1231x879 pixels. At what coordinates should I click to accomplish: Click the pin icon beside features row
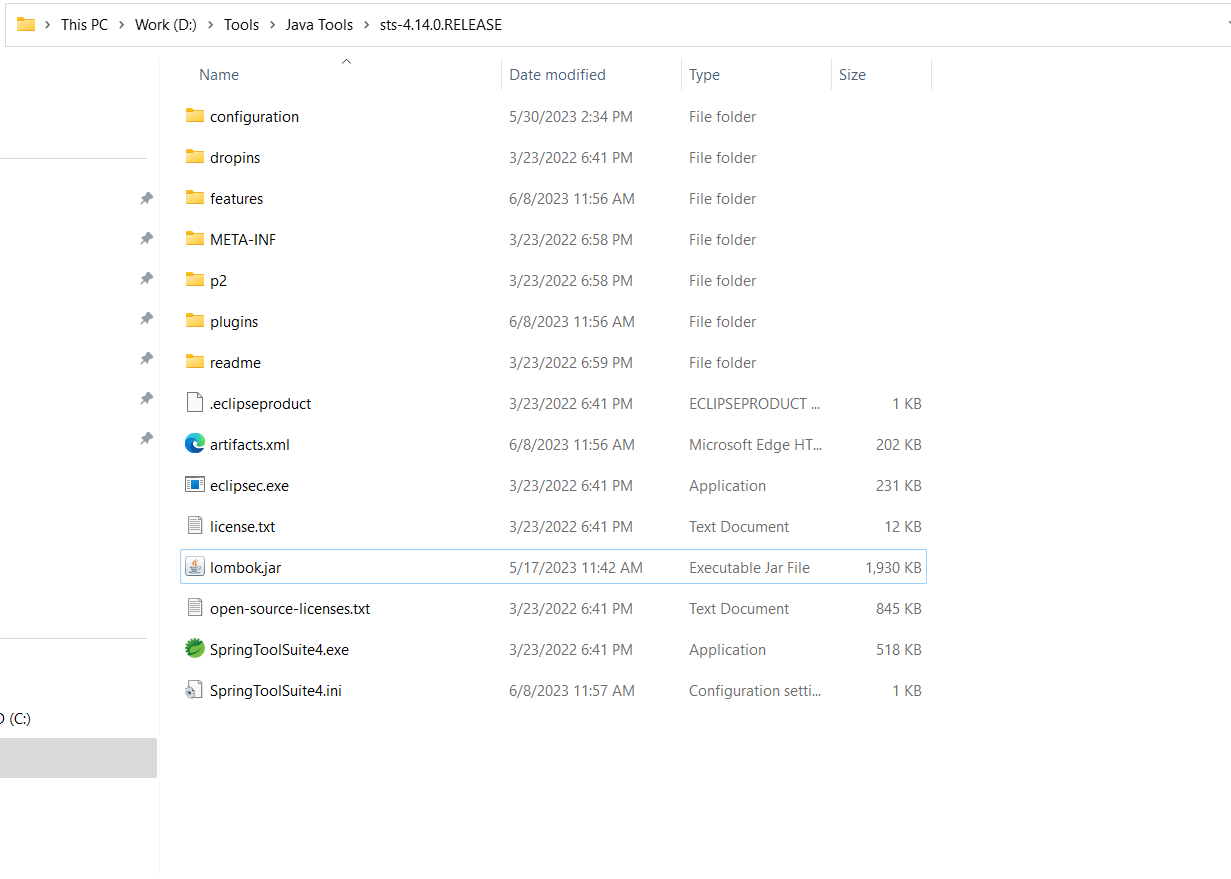146,199
